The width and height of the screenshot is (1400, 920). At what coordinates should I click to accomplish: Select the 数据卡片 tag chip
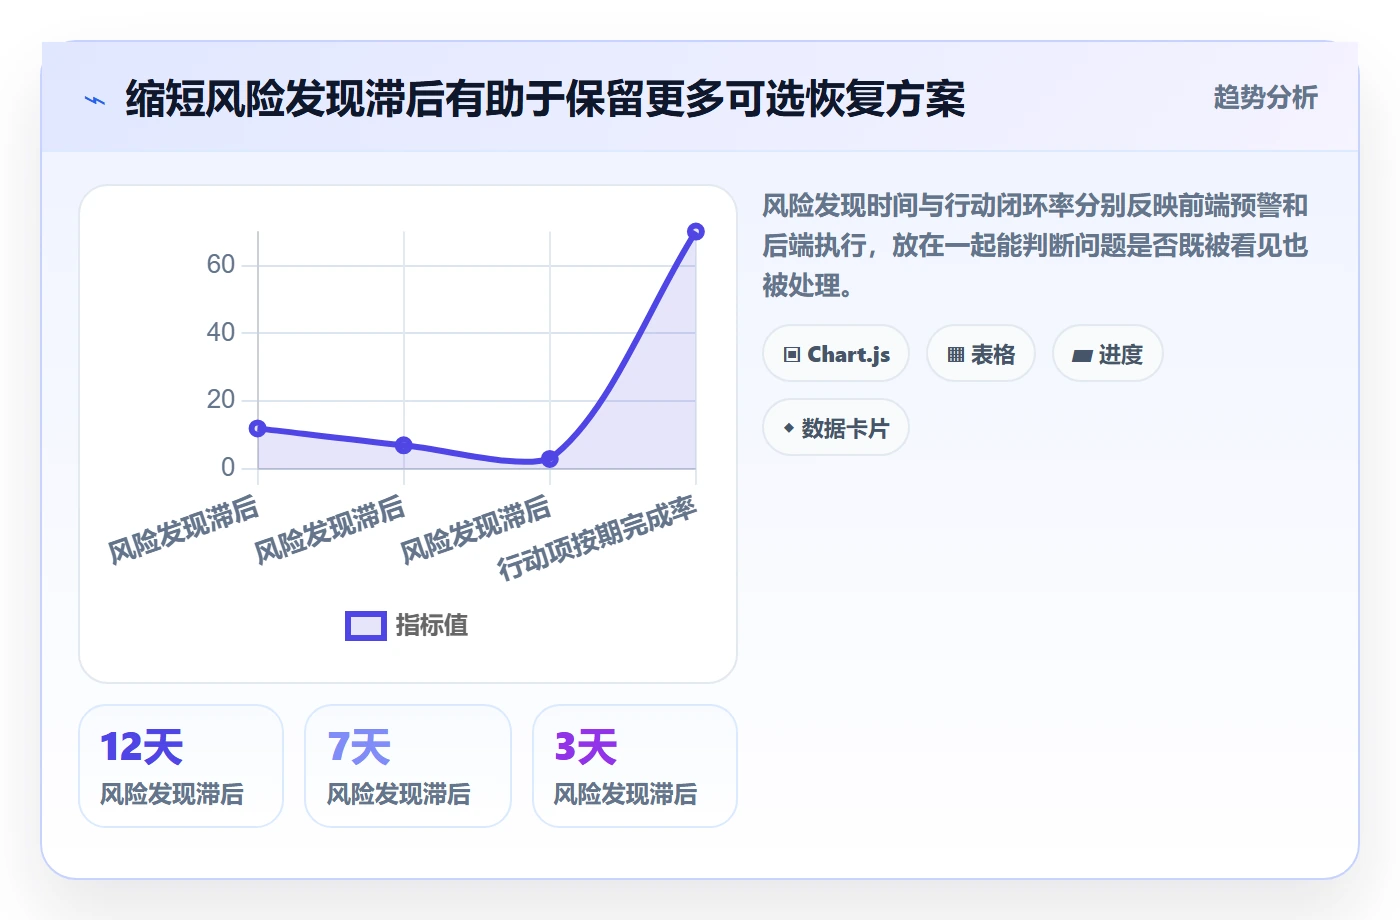[836, 428]
